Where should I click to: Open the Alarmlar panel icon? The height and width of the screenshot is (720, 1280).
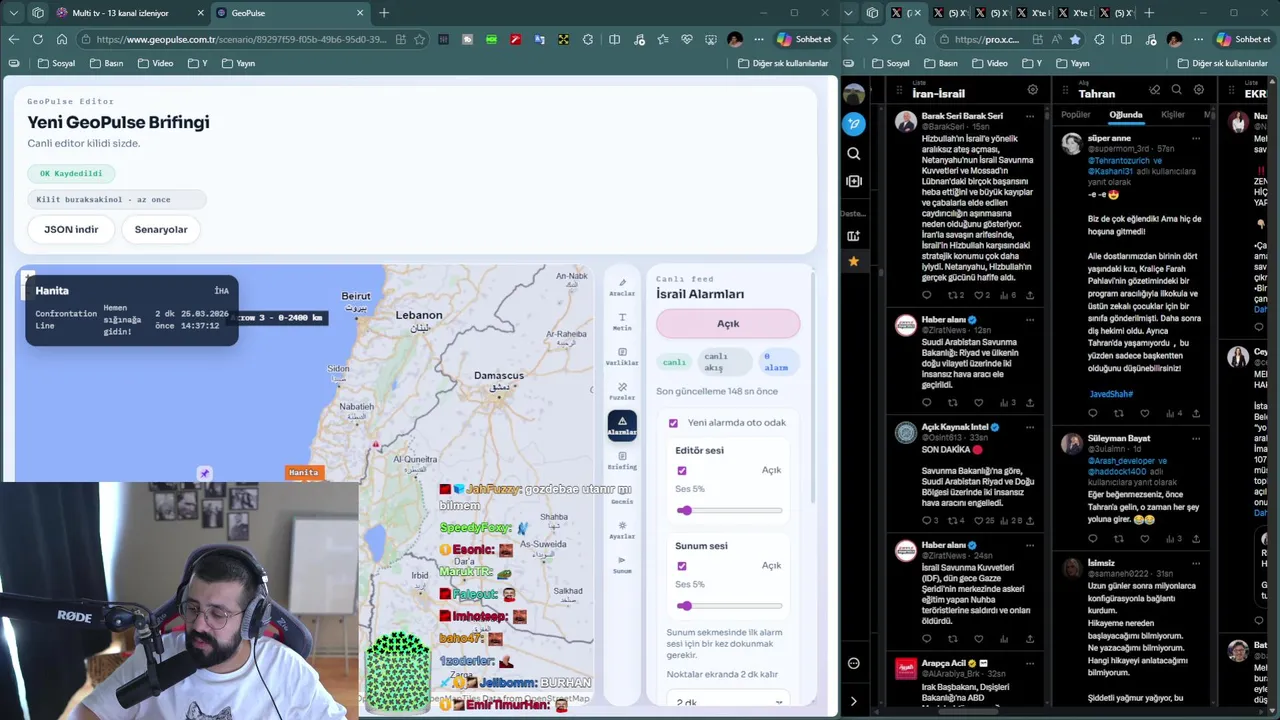coord(622,426)
